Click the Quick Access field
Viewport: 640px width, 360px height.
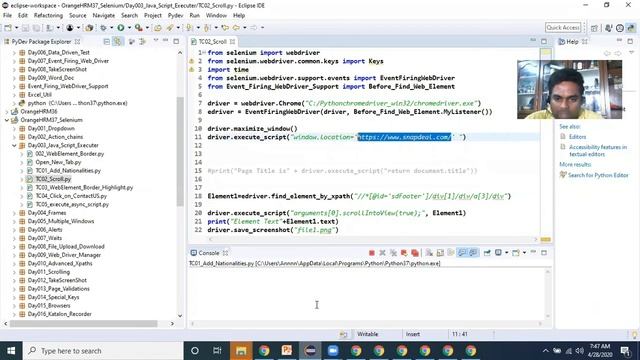tap(563, 27)
